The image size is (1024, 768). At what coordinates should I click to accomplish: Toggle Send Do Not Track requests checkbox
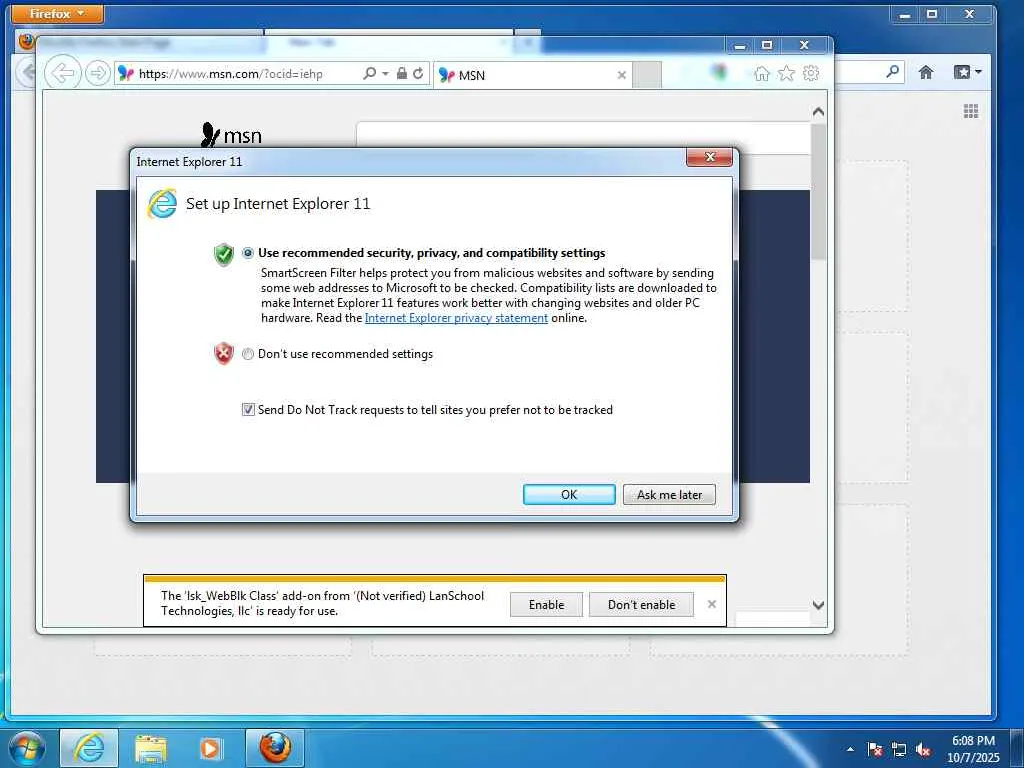pos(248,409)
